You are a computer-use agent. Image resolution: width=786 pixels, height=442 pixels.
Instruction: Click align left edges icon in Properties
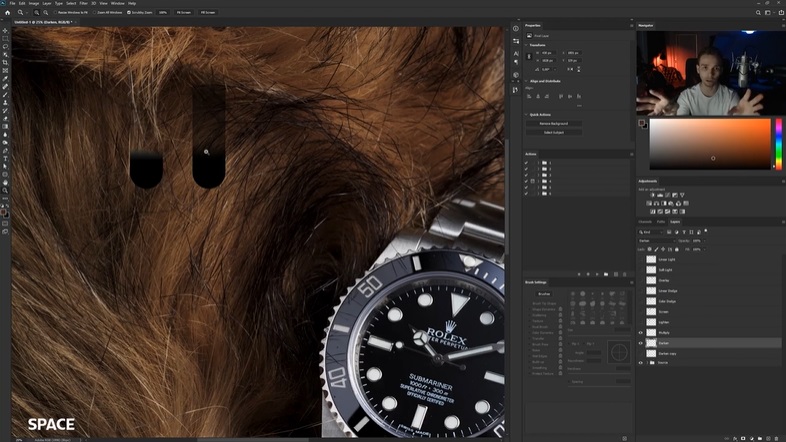click(529, 96)
